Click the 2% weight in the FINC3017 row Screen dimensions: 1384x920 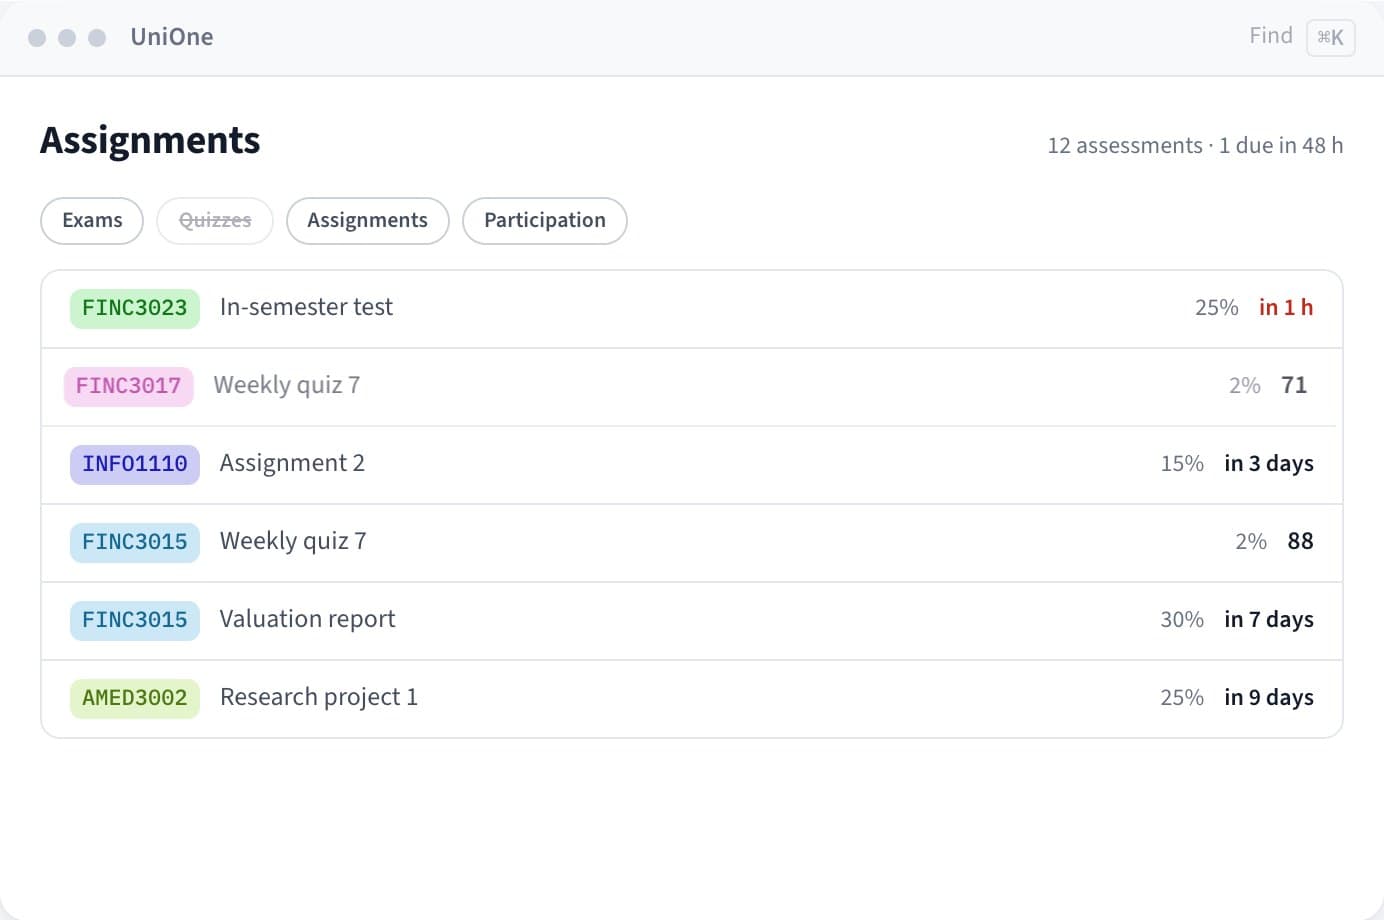point(1245,386)
